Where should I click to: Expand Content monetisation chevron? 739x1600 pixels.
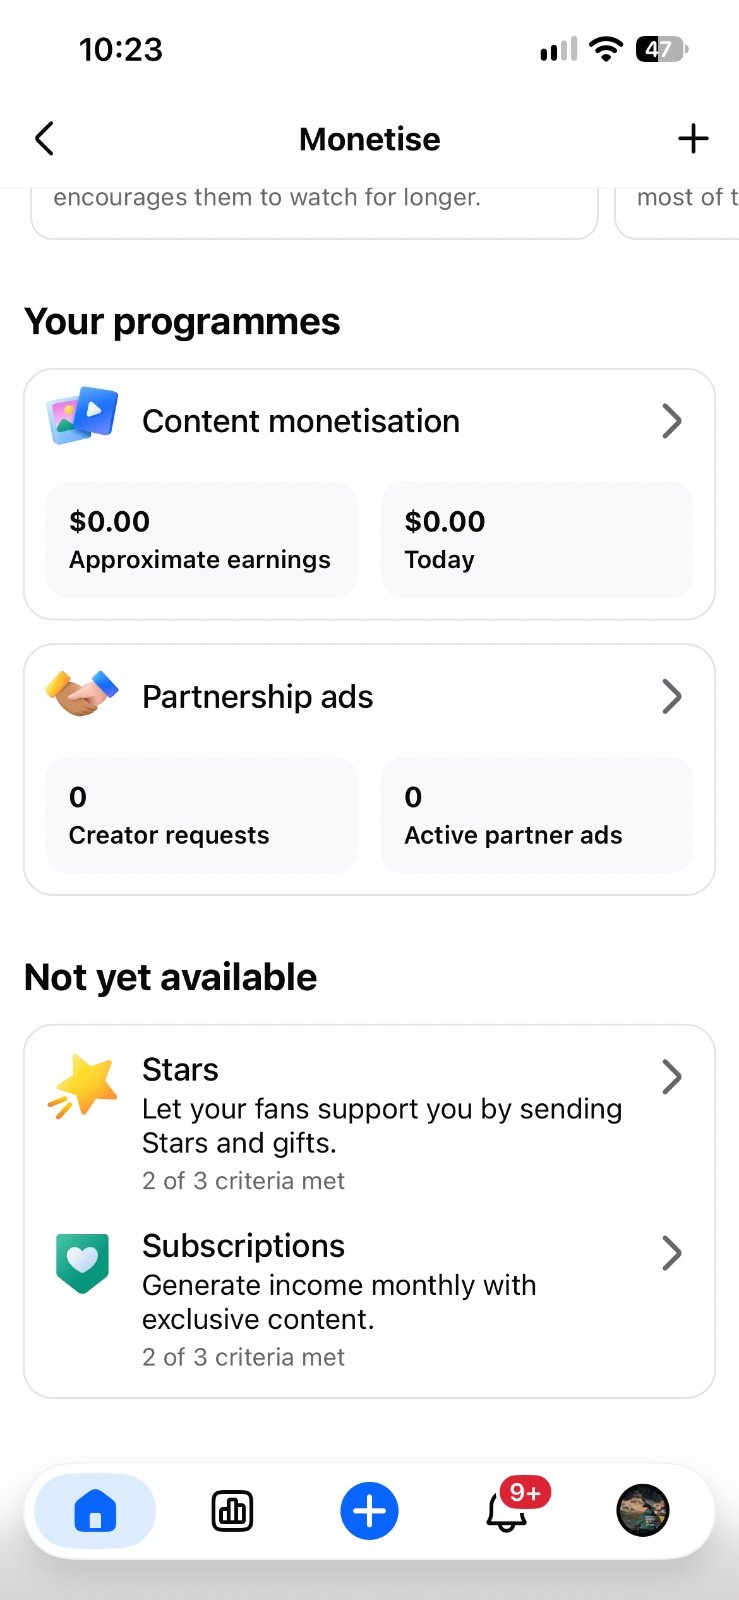[672, 421]
